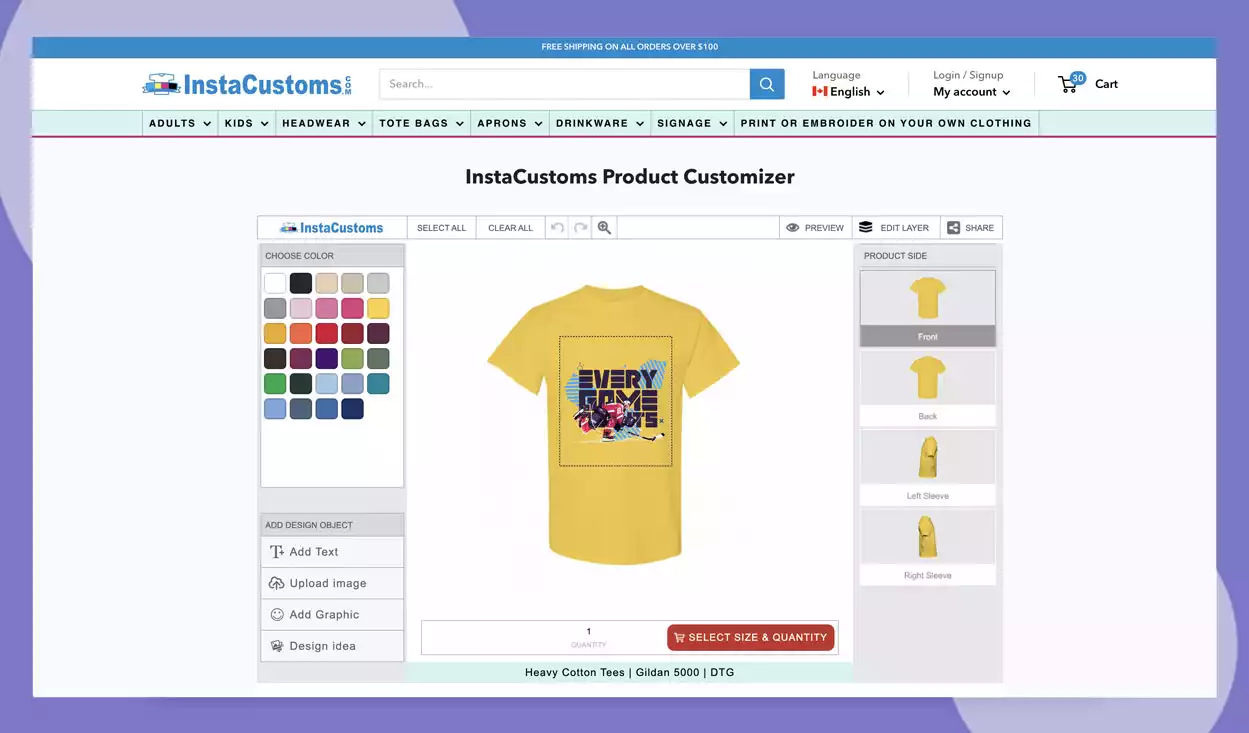Click the 'CHOOSE COLOR' panel header

click(x=332, y=256)
